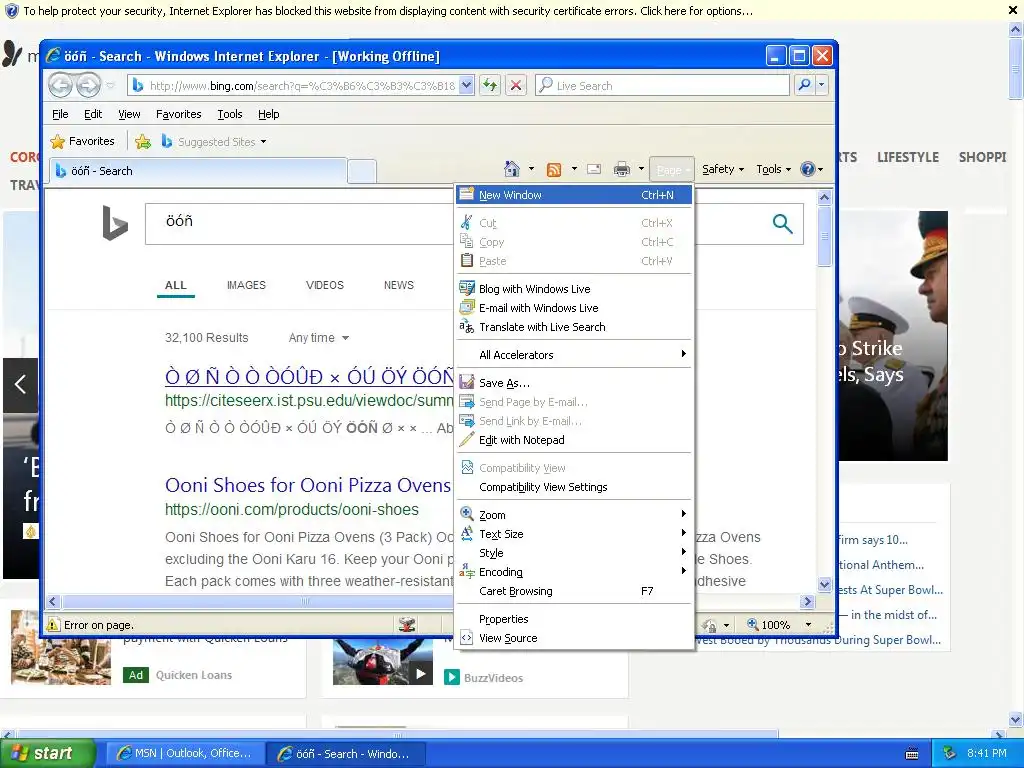1024x768 pixels.
Task: Select E-mail with Windows Live
Action: tap(574, 308)
